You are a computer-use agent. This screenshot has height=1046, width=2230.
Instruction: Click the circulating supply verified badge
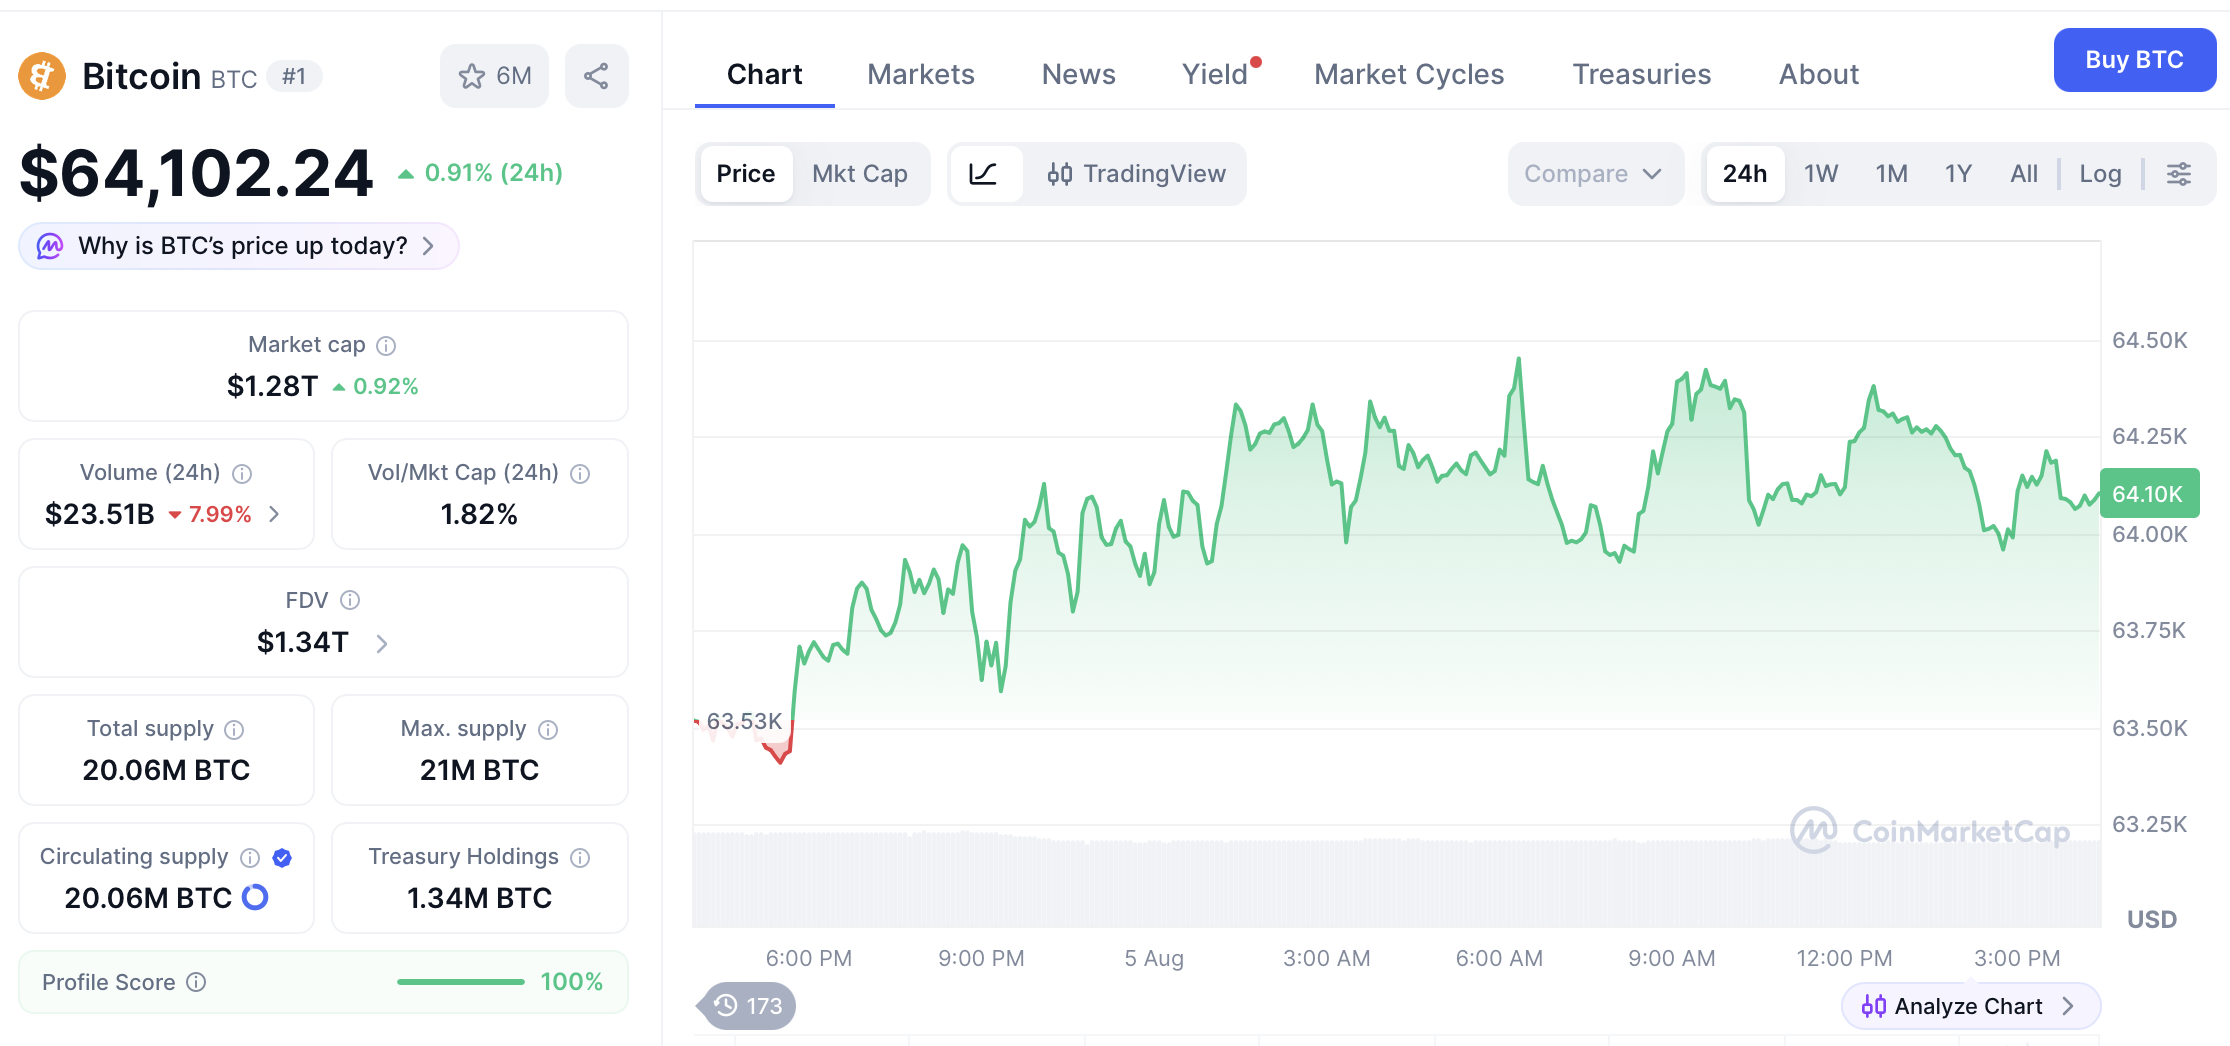[x=282, y=858]
